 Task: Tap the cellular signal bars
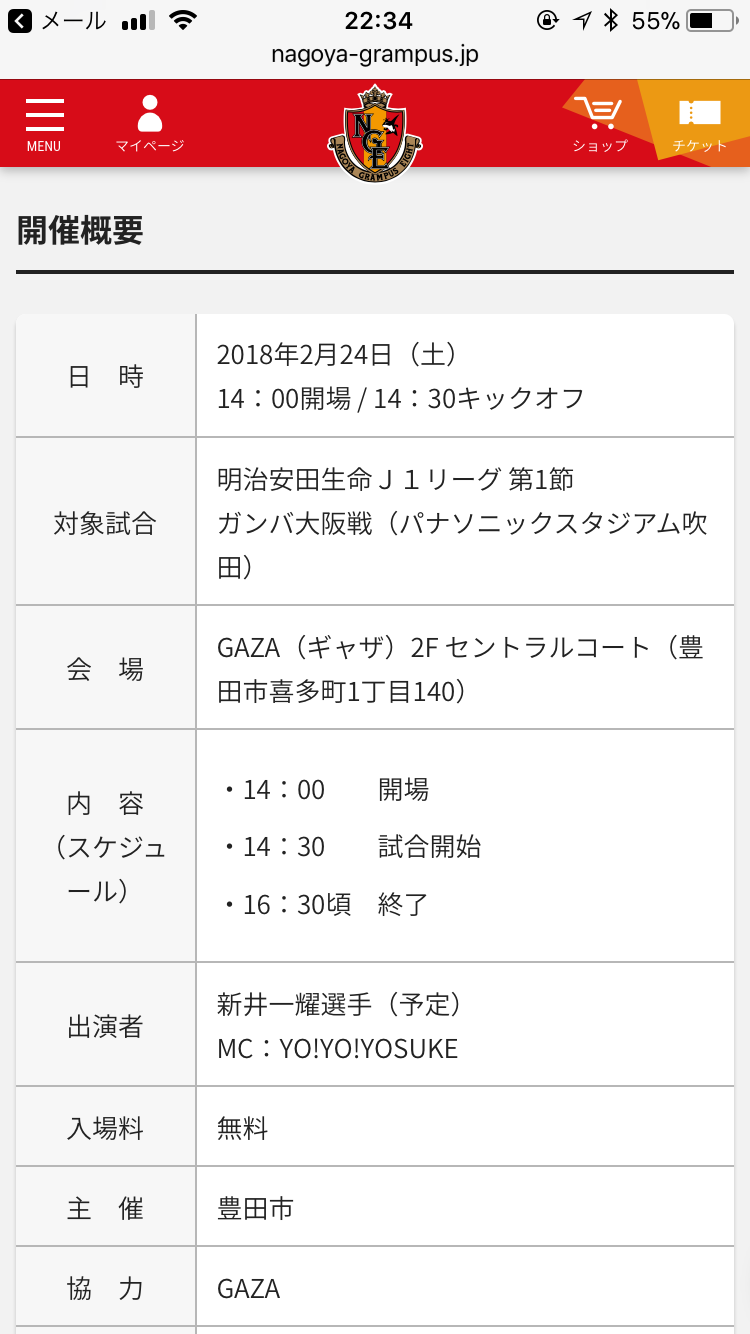coord(138,20)
